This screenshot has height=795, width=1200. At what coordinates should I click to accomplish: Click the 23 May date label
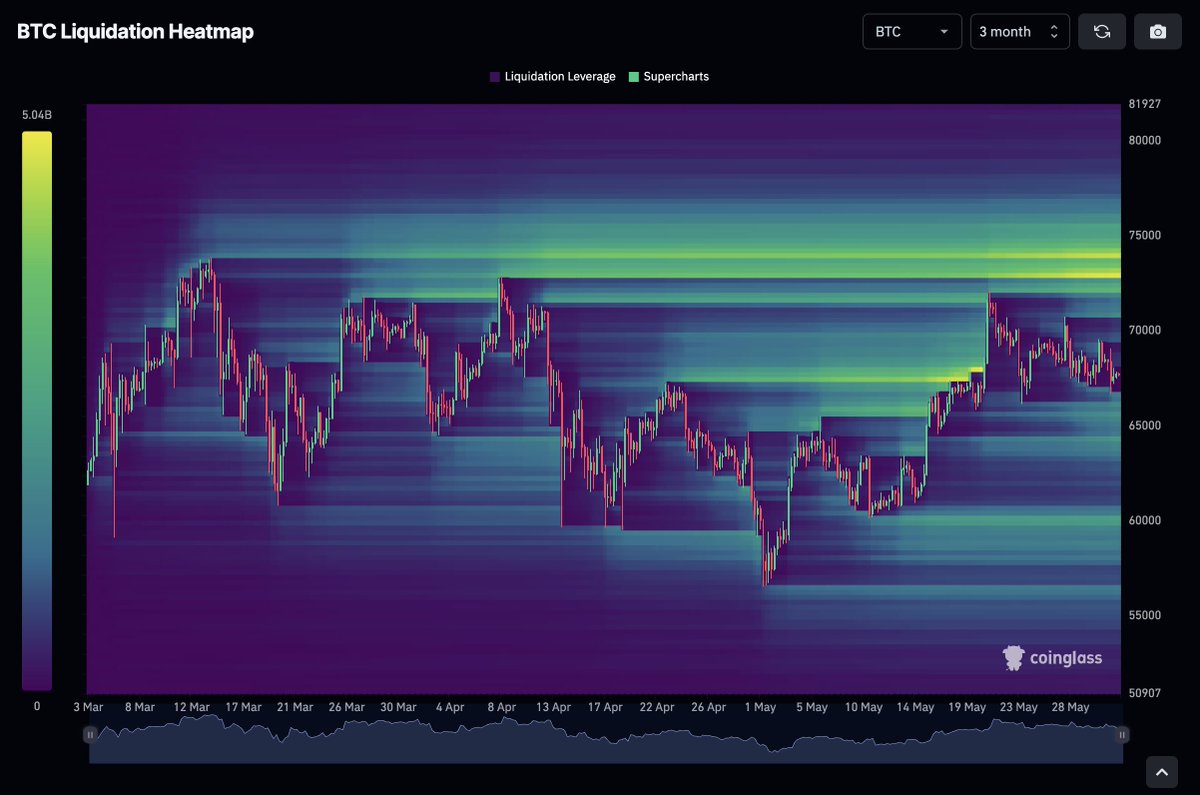1019,707
